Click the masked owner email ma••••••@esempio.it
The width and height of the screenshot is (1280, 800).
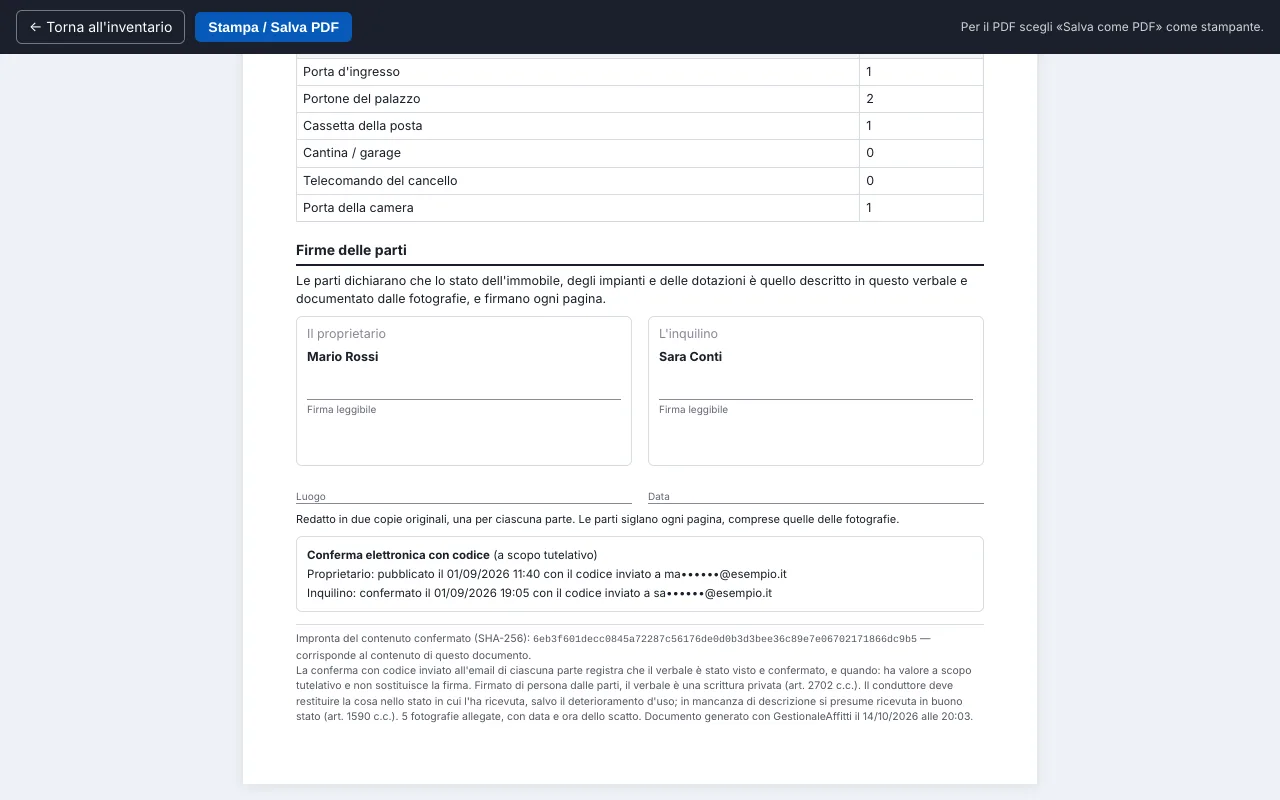[x=725, y=574]
